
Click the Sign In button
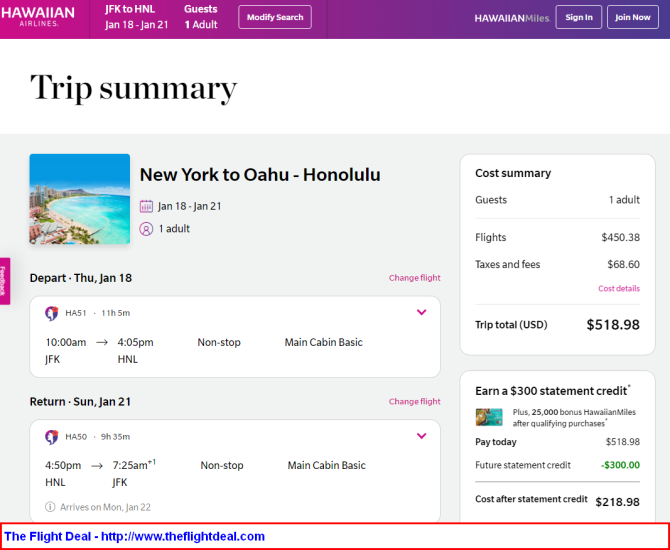point(578,18)
